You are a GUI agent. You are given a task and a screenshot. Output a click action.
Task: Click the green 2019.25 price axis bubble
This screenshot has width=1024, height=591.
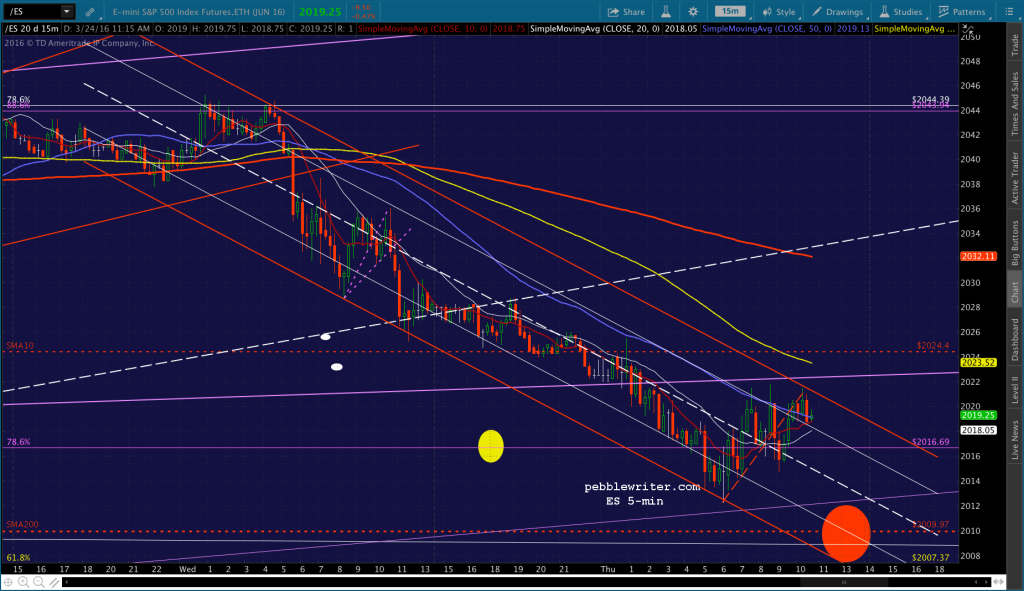(x=978, y=415)
